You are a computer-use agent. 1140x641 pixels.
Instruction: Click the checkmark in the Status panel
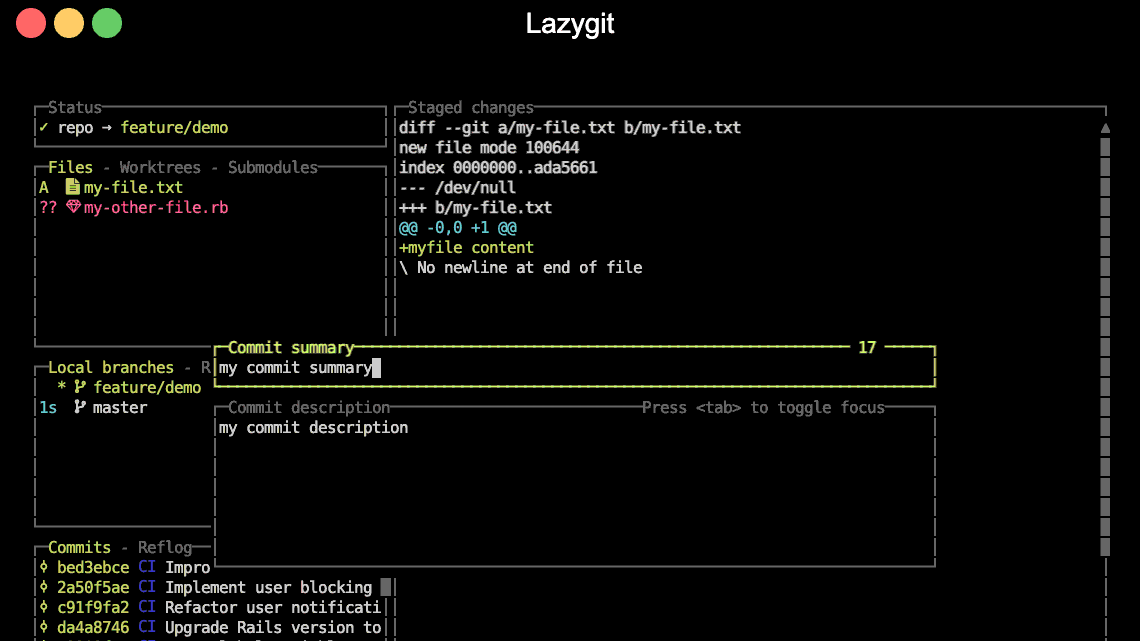coord(44,127)
